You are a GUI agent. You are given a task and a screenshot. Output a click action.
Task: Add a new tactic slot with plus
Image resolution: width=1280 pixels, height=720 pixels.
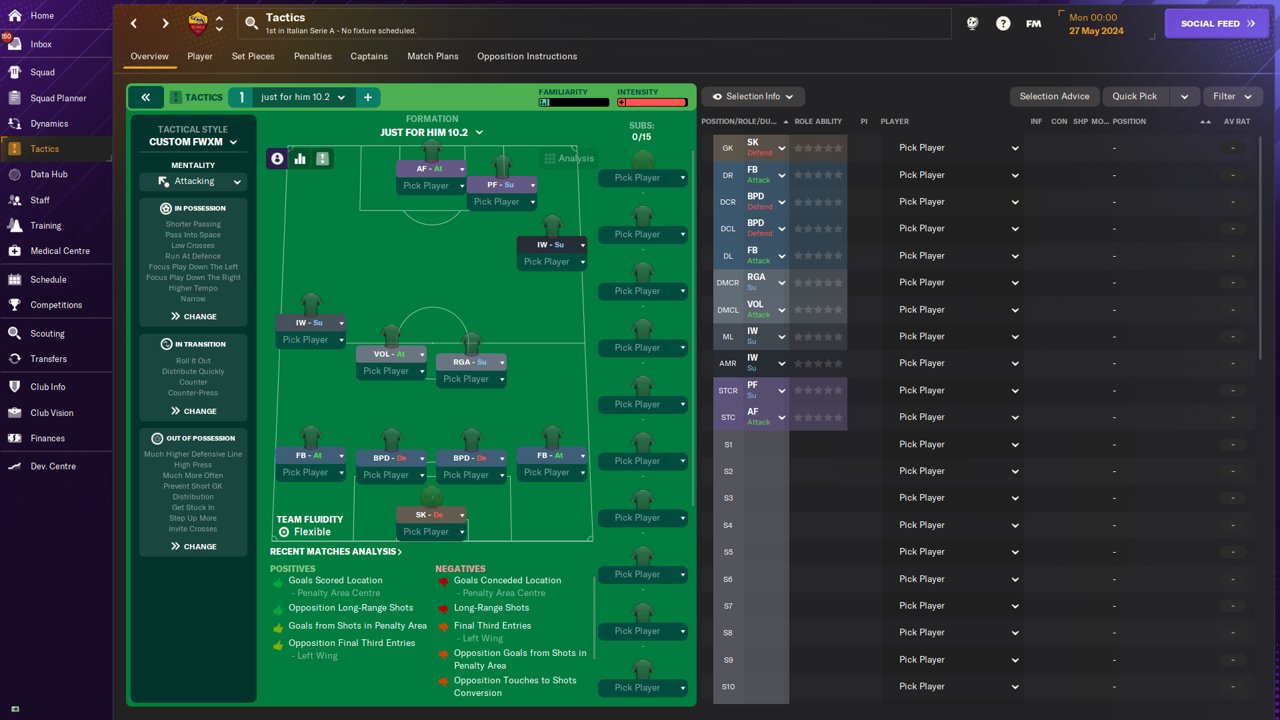pyautogui.click(x=367, y=97)
